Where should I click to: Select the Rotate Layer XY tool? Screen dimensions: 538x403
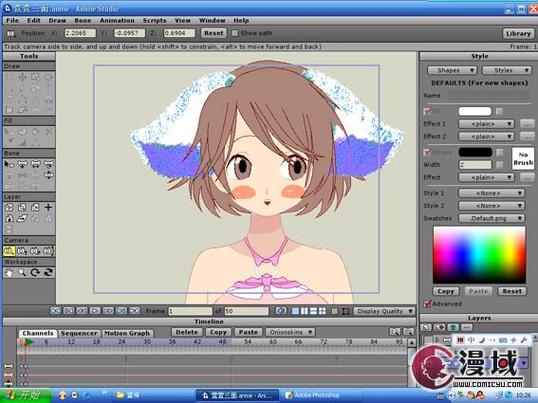(x=9, y=218)
